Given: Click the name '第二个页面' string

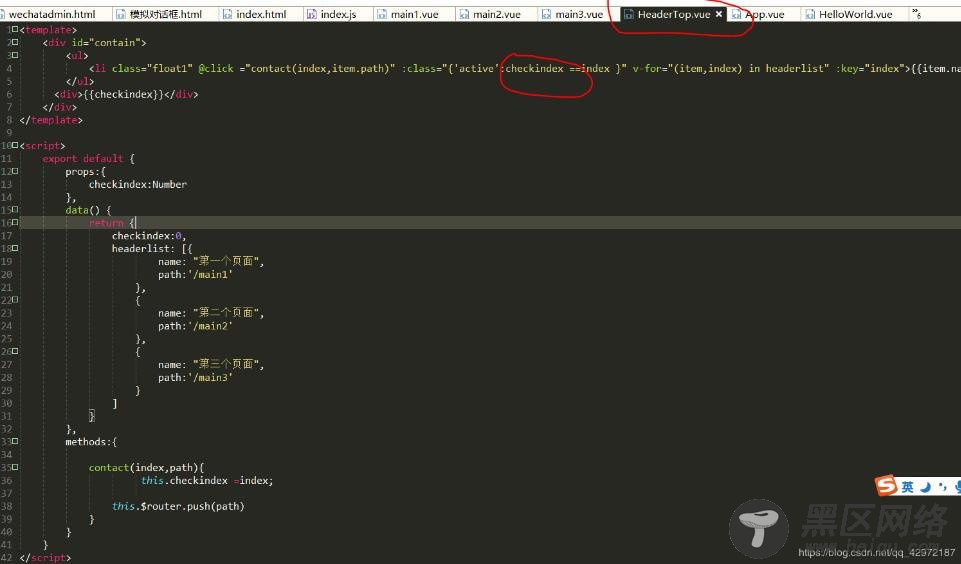Looking at the screenshot, I should tap(226, 313).
